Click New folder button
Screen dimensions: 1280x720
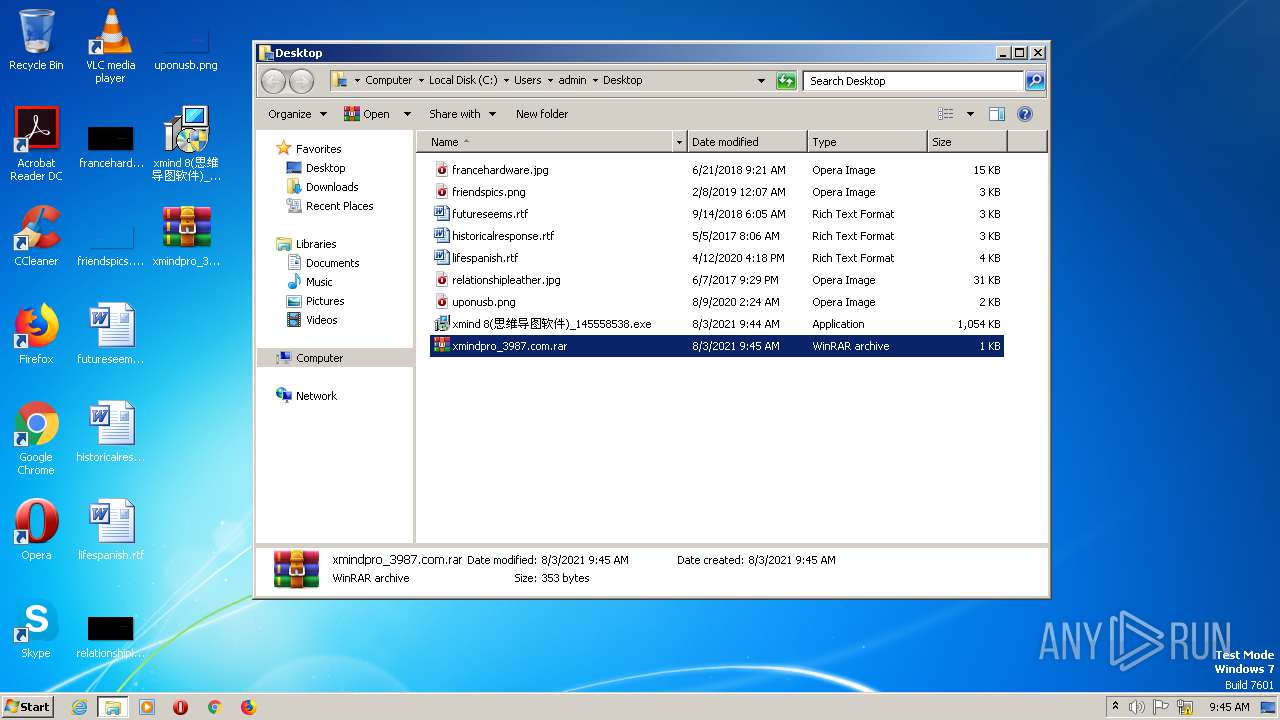click(x=542, y=114)
